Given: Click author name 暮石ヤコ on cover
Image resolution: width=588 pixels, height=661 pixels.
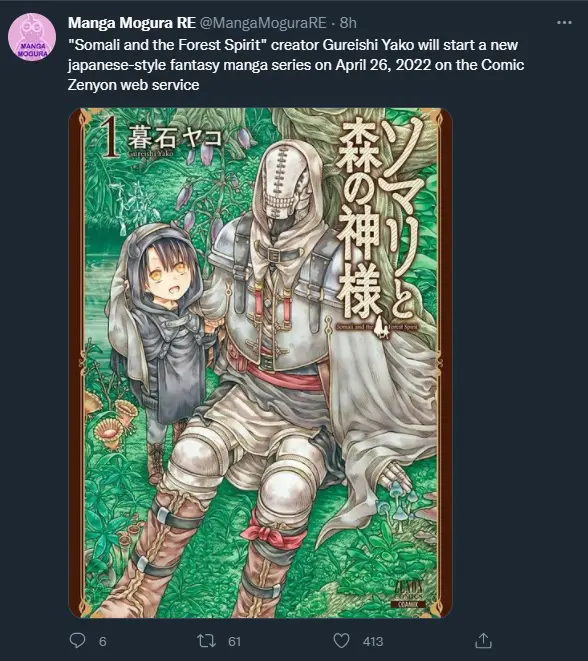Looking at the screenshot, I should [x=175, y=136].
